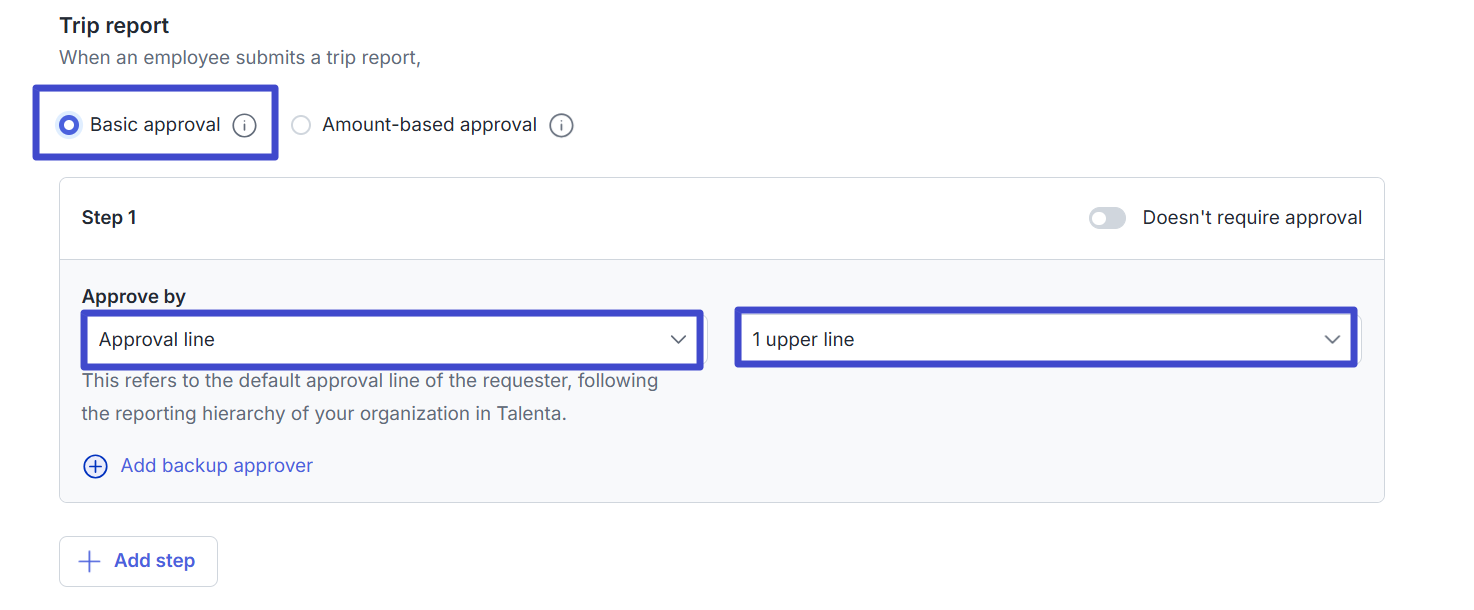This screenshot has width=1474, height=610.
Task: Enable the Doesn't require approval toggle
Action: pos(1107,218)
